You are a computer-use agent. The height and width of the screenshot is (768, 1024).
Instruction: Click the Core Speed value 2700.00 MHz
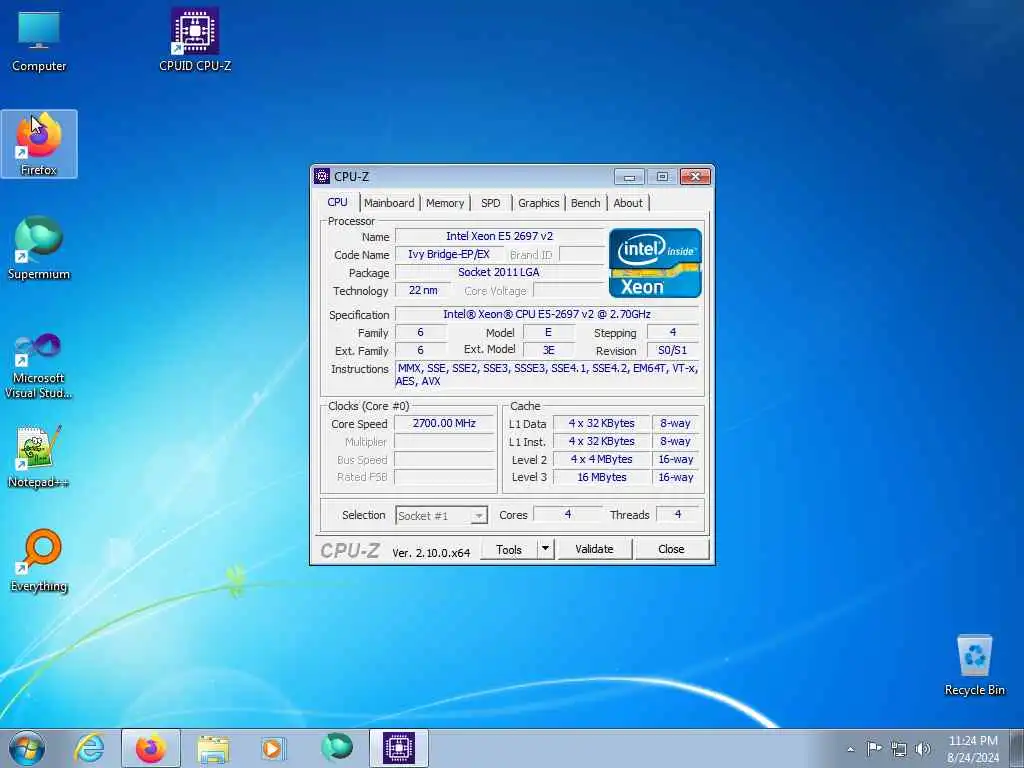[x=444, y=423]
